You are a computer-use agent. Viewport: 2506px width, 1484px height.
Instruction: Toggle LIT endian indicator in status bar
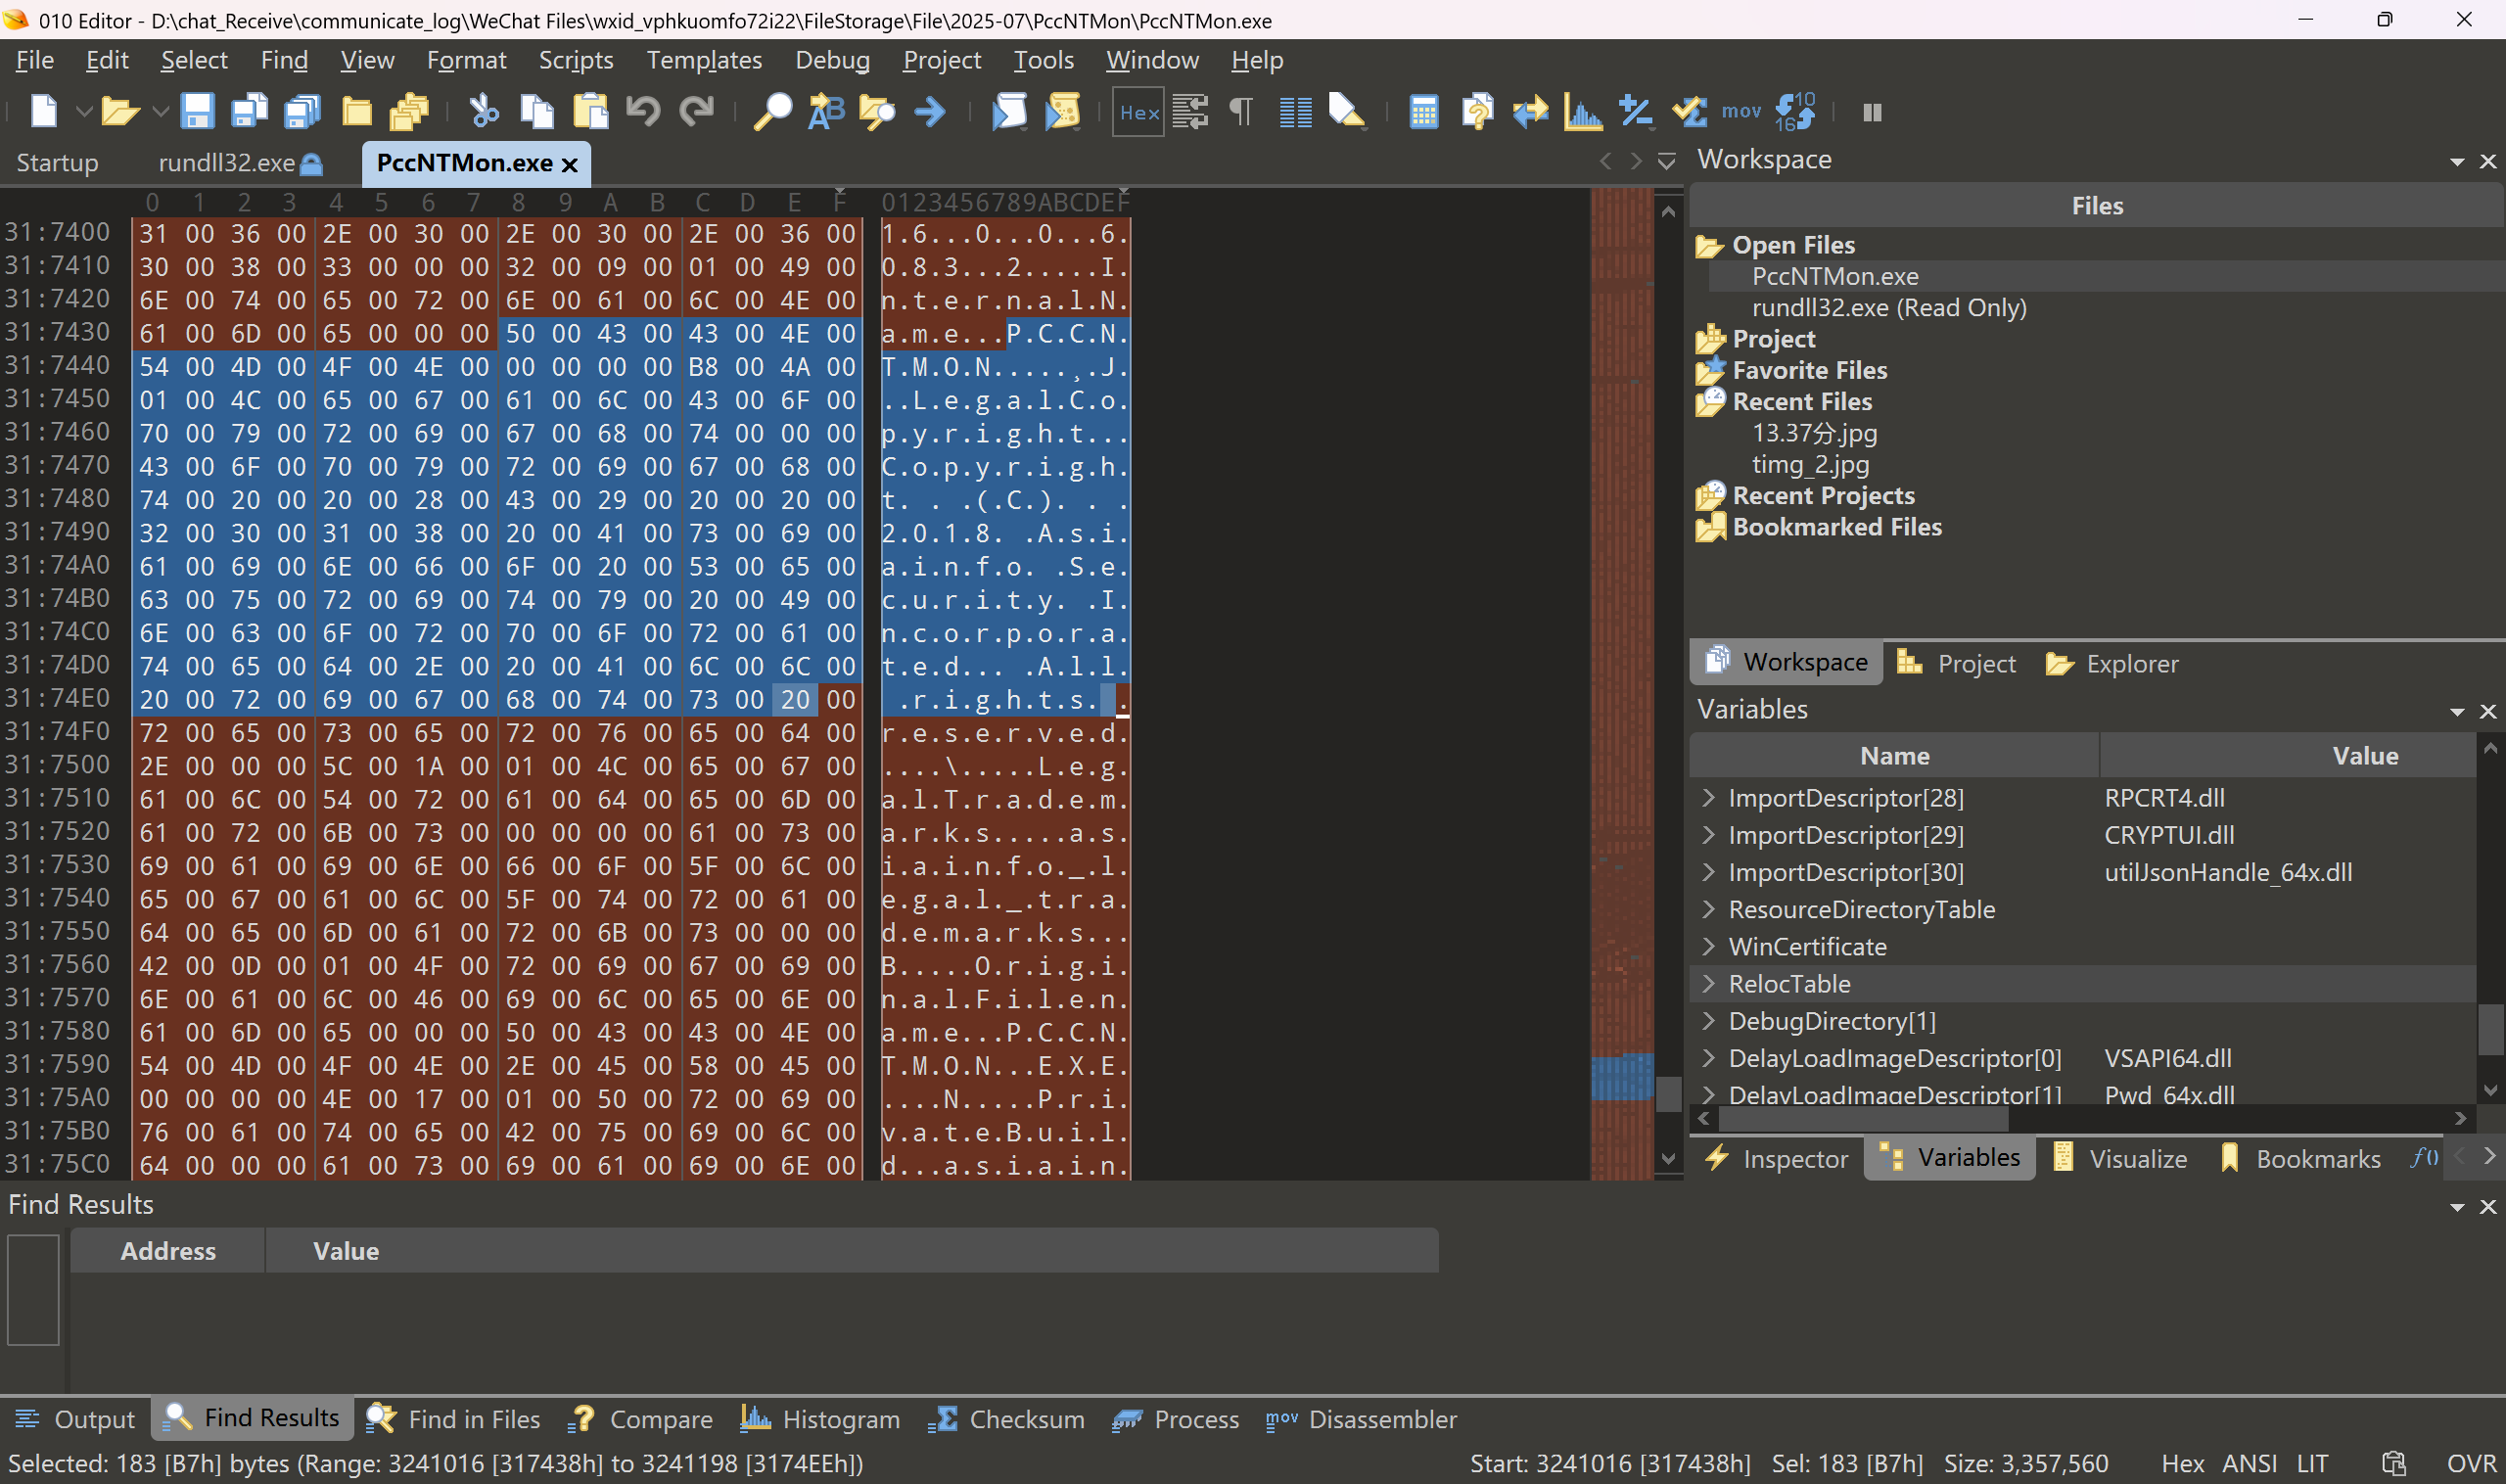(x=2311, y=1463)
